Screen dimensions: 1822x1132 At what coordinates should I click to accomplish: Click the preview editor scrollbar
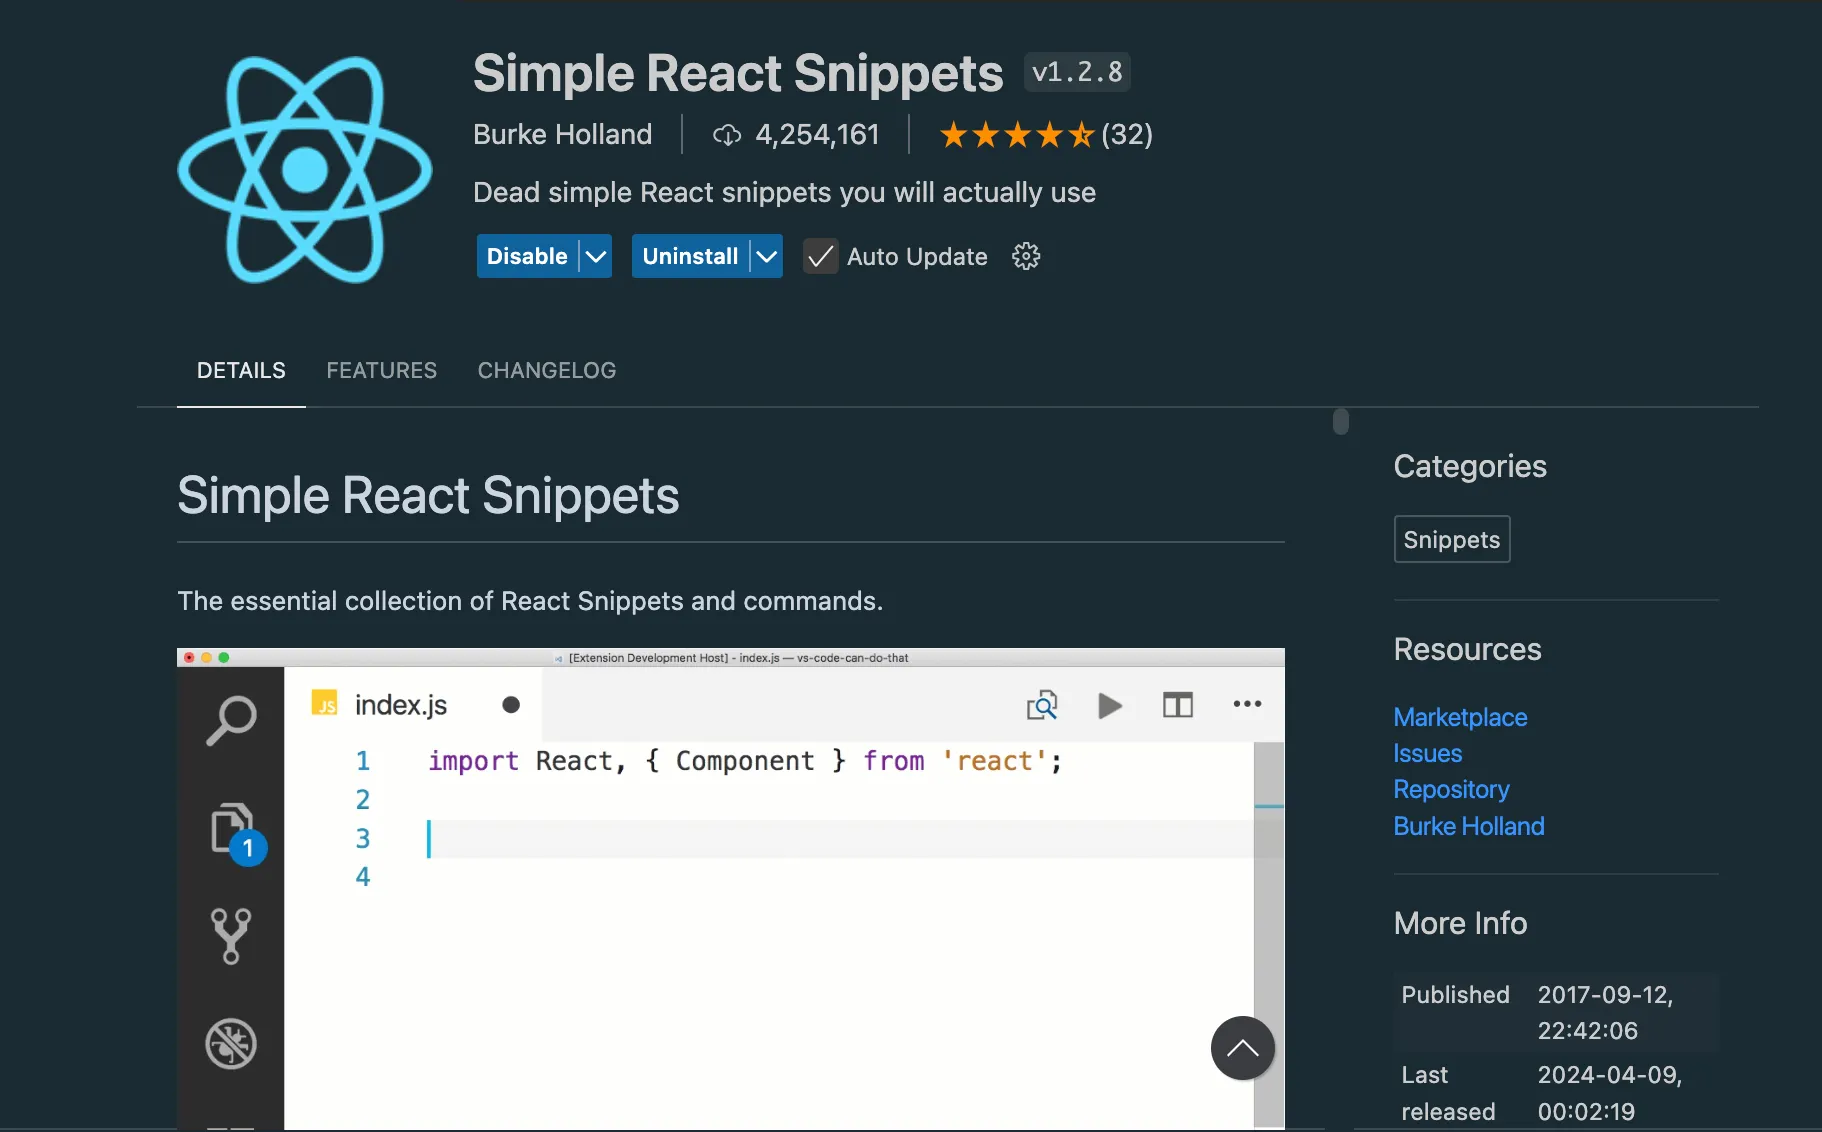1269,935
